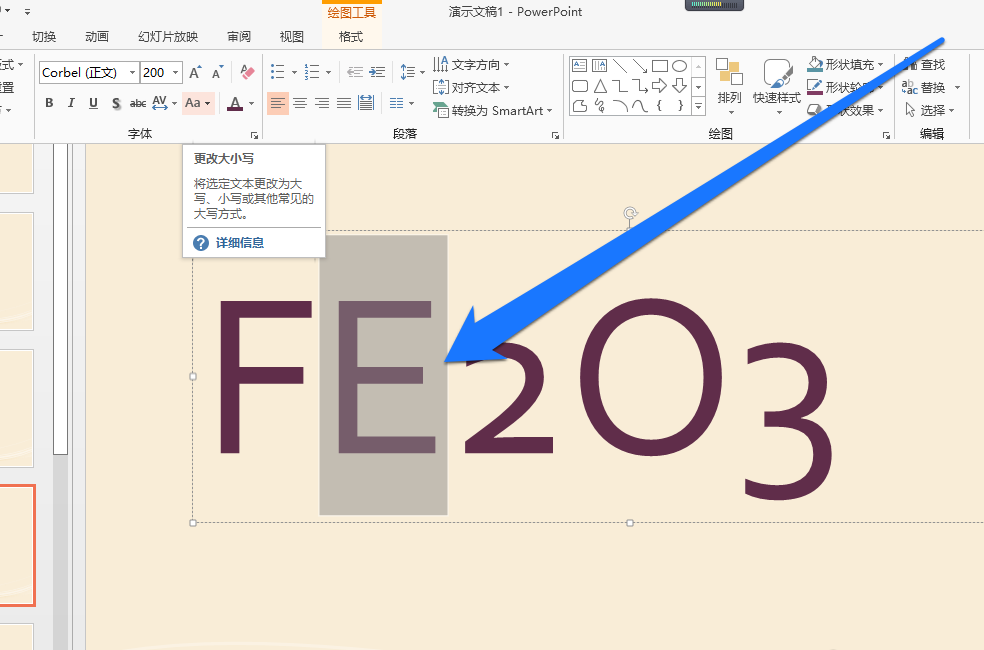Select the scribble shape tool
Viewport: 984px width, 650px height.
pos(600,105)
